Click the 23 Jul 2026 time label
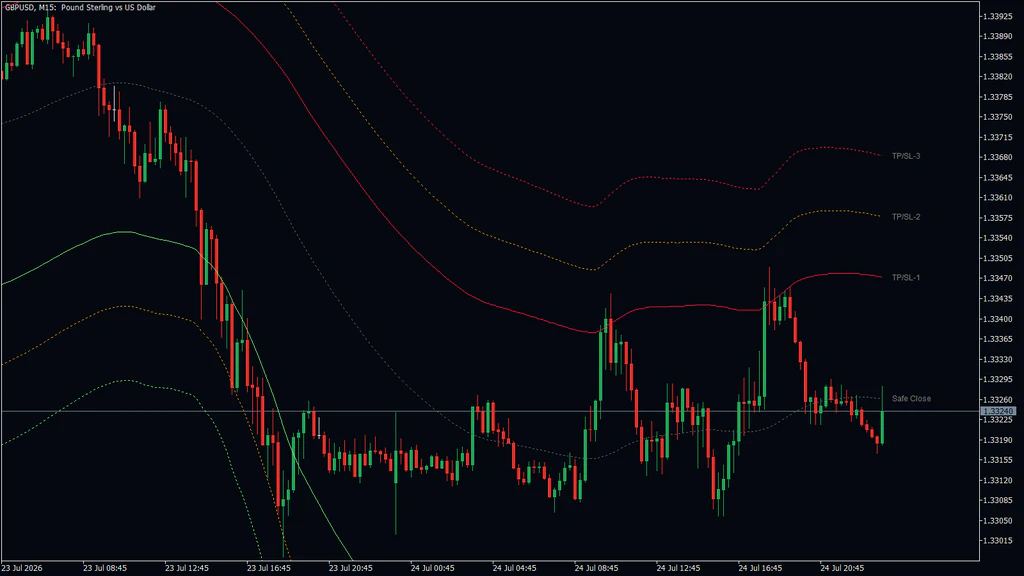The image size is (1024, 576). point(22,568)
